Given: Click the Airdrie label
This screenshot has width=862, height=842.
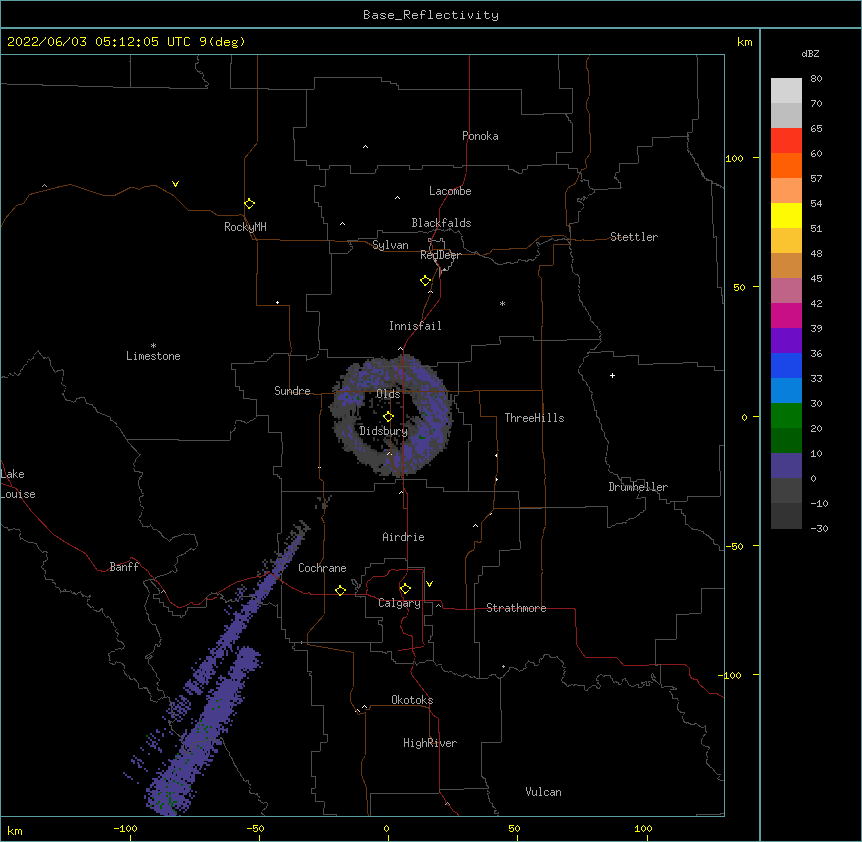Looking at the screenshot, I should pos(404,537).
